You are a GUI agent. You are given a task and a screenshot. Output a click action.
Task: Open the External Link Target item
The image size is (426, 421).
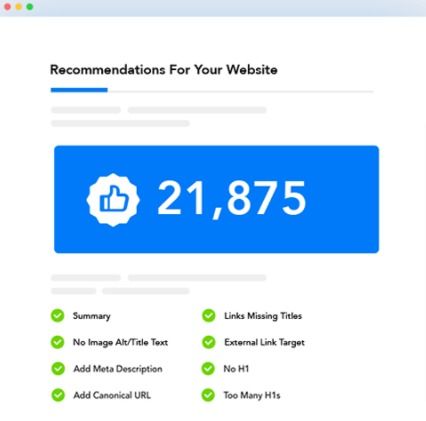coord(264,342)
